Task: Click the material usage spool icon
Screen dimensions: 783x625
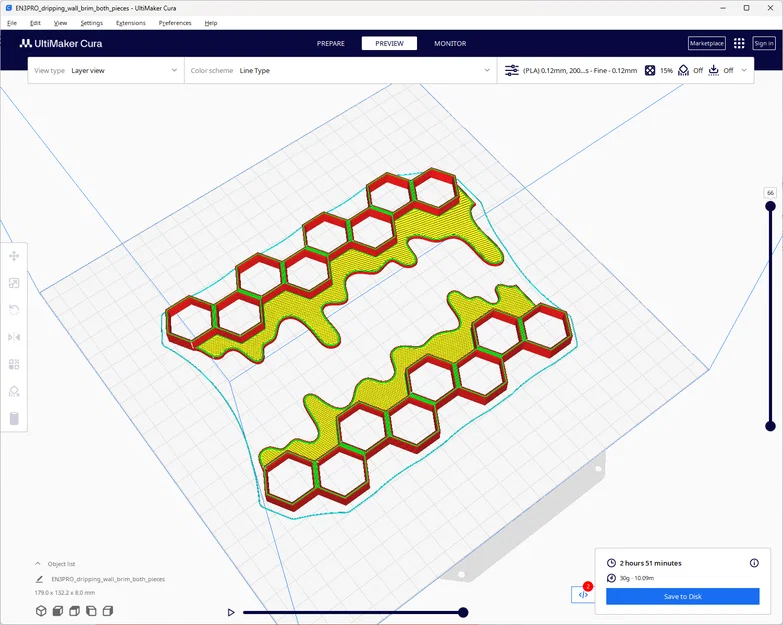Action: [x=611, y=578]
